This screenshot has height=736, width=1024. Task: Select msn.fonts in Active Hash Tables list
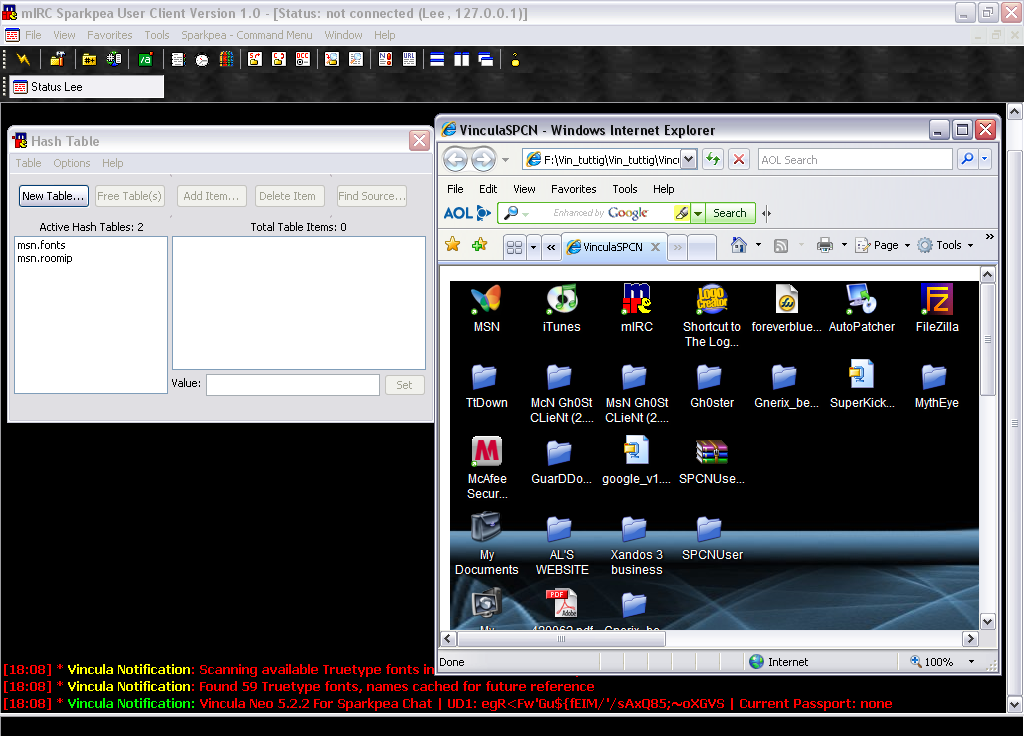[x=41, y=245]
